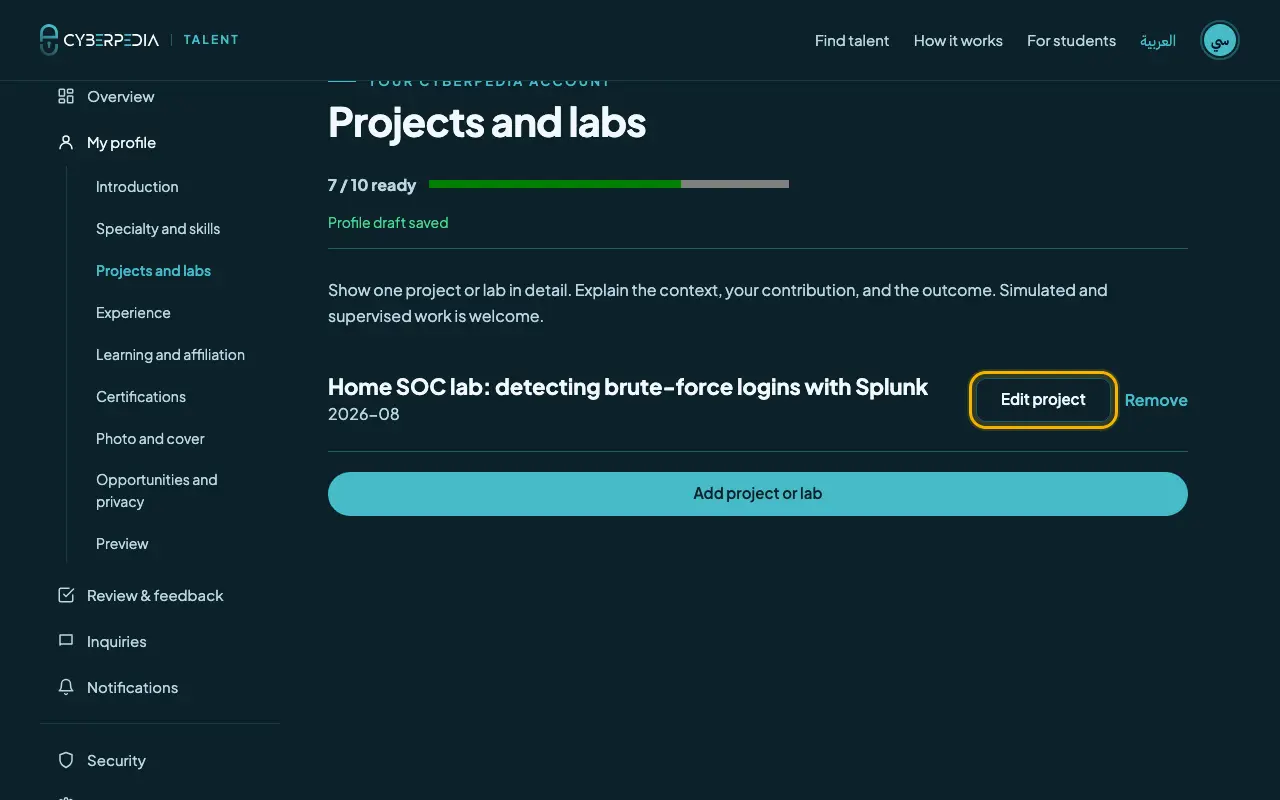The image size is (1280, 800).
Task: Click the project date 2026-08
Action: 364,414
